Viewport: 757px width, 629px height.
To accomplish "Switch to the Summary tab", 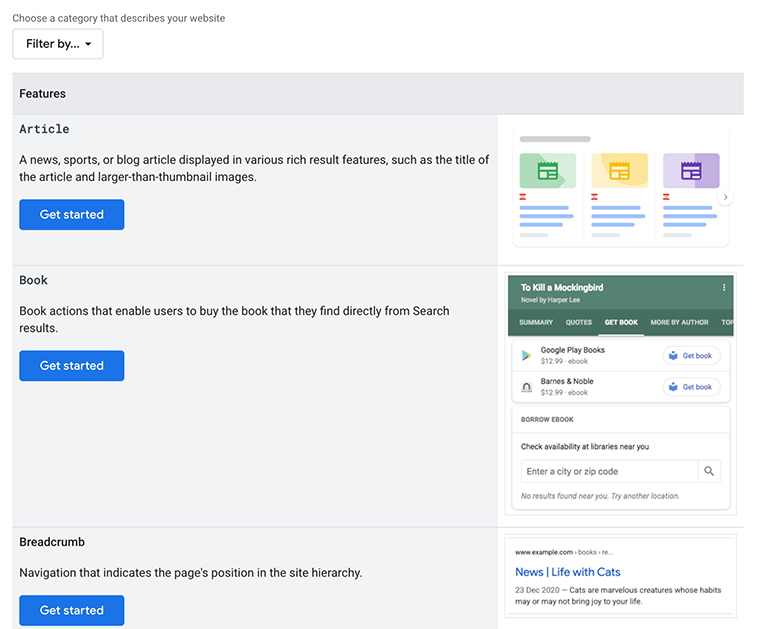I will click(x=536, y=323).
